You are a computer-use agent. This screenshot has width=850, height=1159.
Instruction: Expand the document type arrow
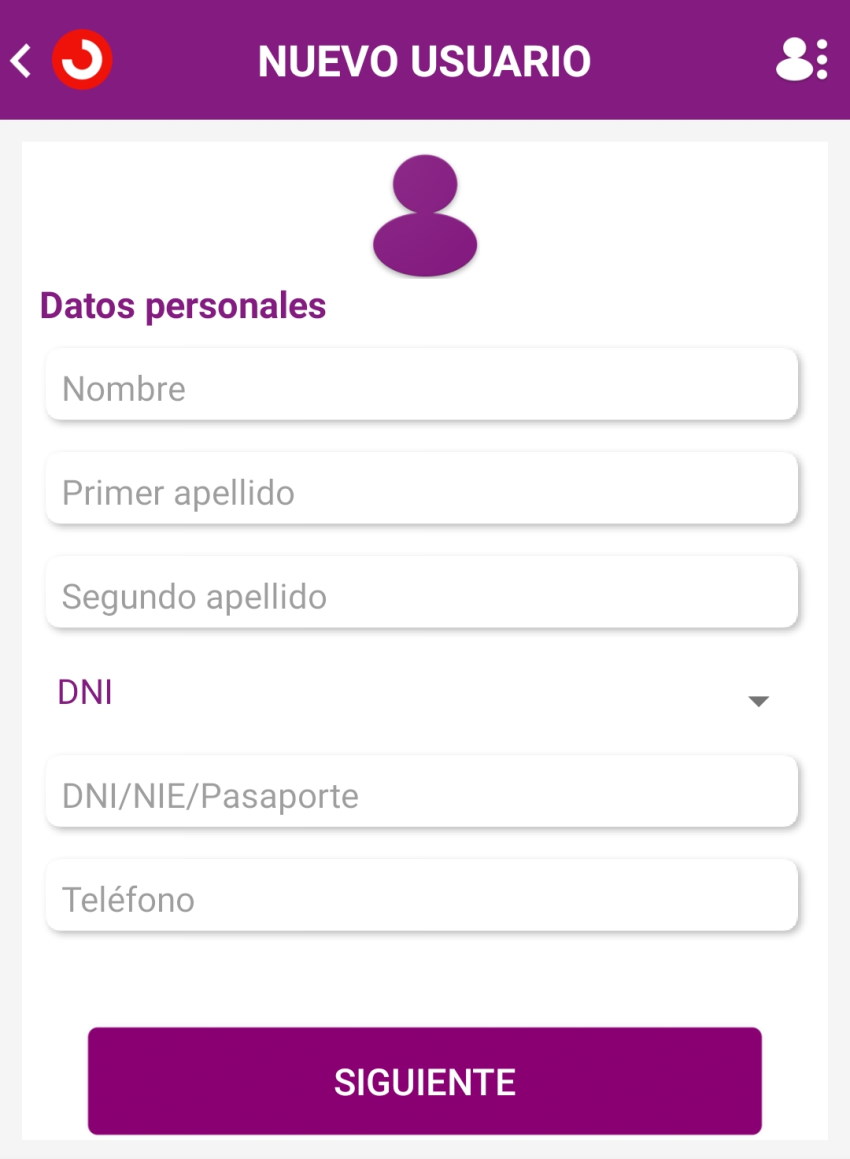(x=758, y=701)
